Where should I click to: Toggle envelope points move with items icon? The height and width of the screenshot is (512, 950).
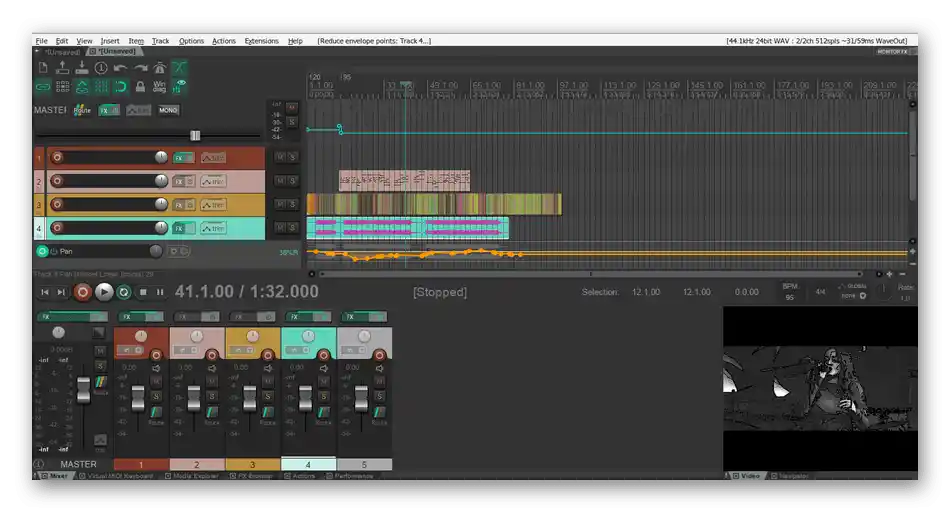coord(82,87)
